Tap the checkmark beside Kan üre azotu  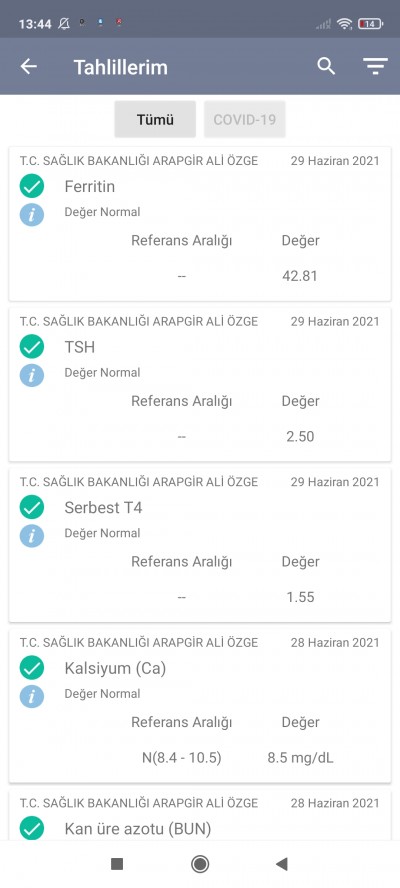[x=32, y=829]
